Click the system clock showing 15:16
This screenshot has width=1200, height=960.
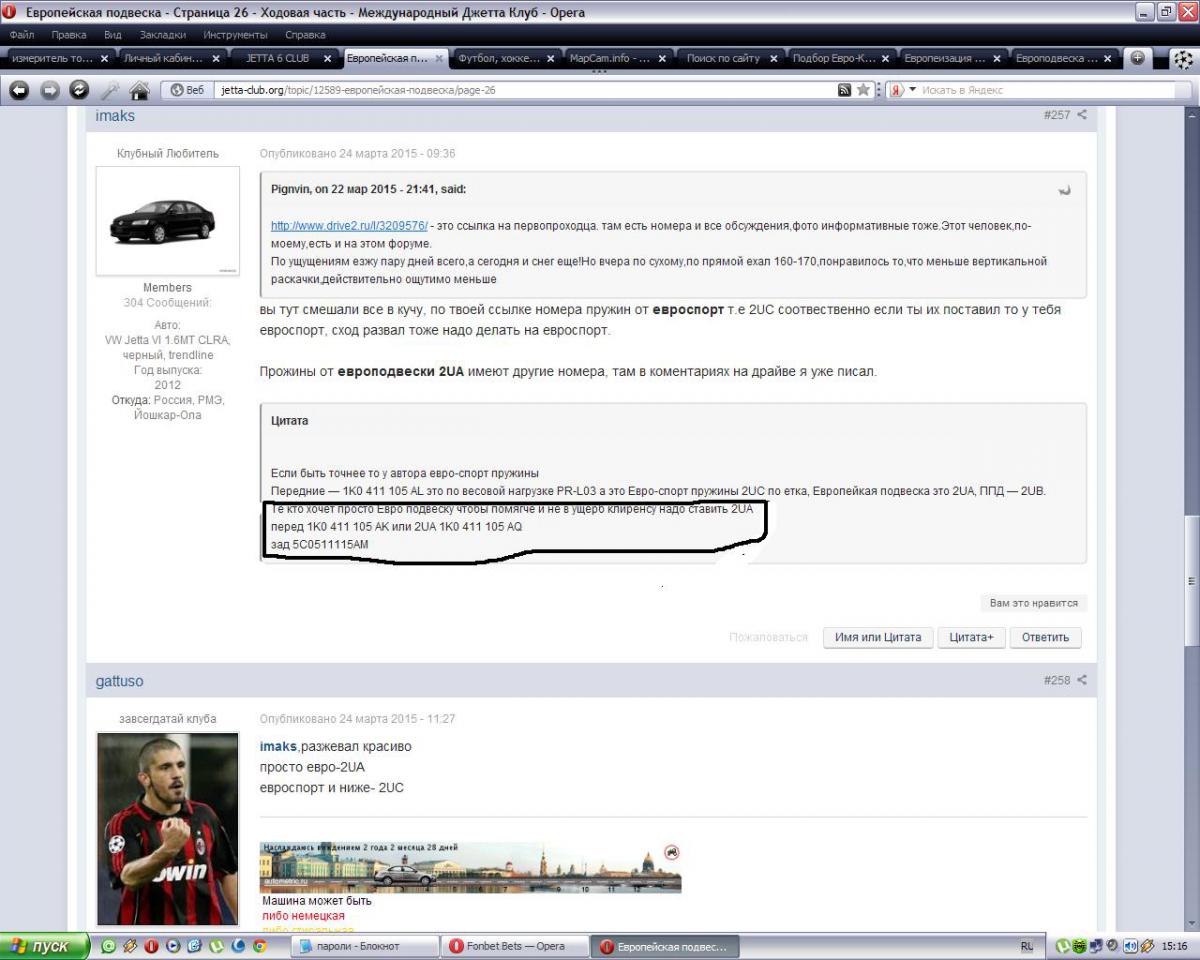[1174, 945]
